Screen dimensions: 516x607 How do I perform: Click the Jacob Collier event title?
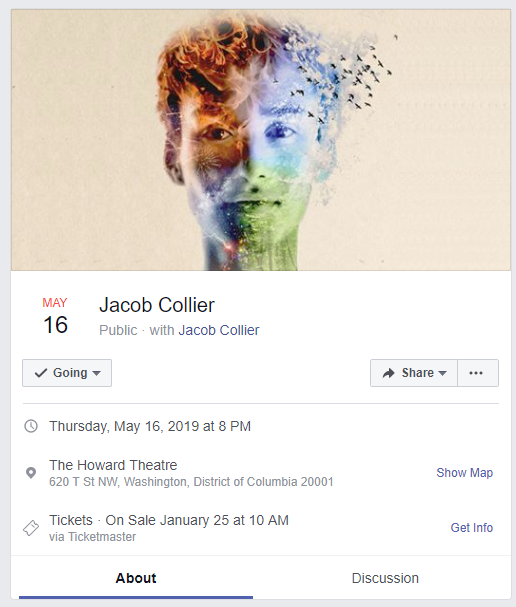coord(157,305)
